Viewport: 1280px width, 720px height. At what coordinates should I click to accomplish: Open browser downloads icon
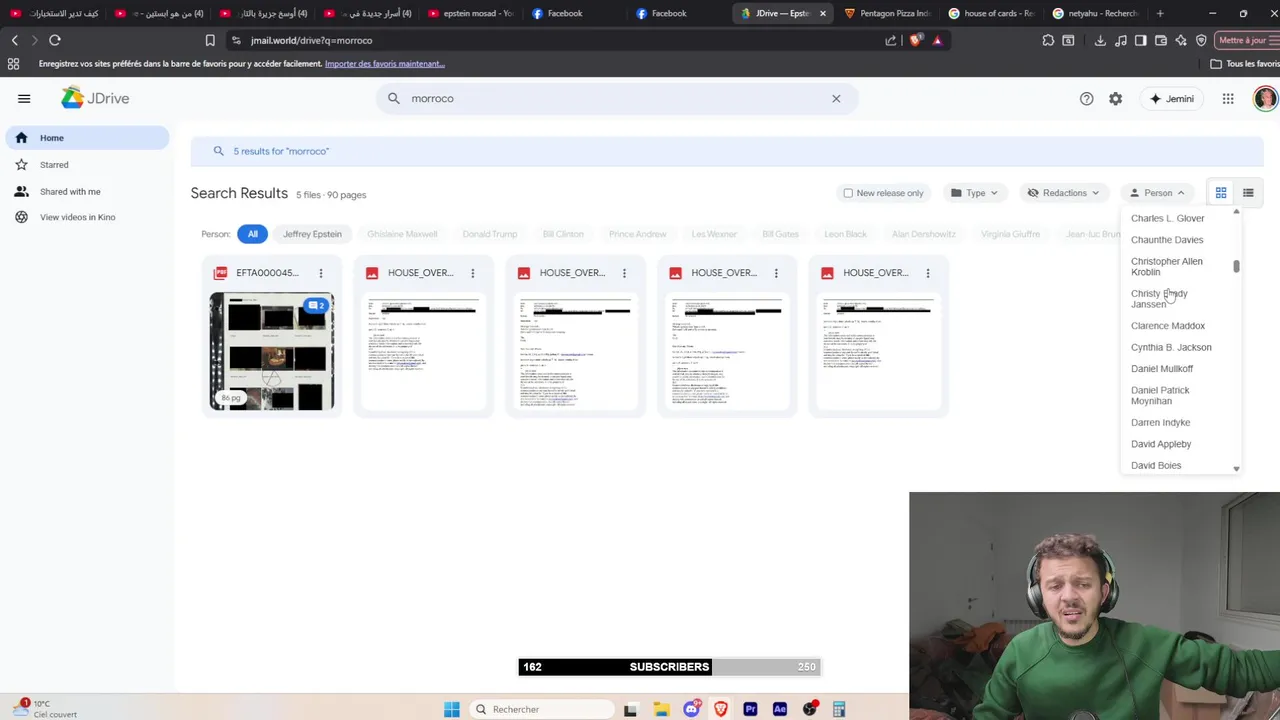pos(1100,40)
